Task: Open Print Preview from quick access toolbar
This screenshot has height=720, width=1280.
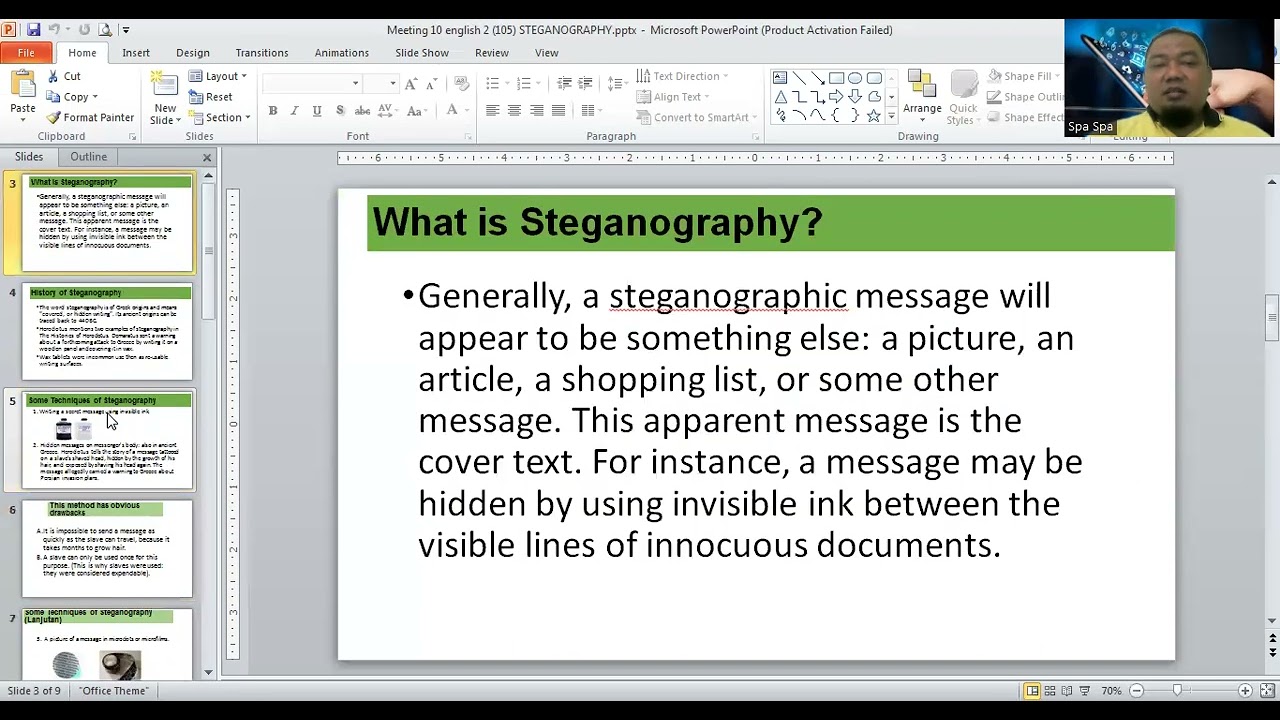Action: point(107,30)
